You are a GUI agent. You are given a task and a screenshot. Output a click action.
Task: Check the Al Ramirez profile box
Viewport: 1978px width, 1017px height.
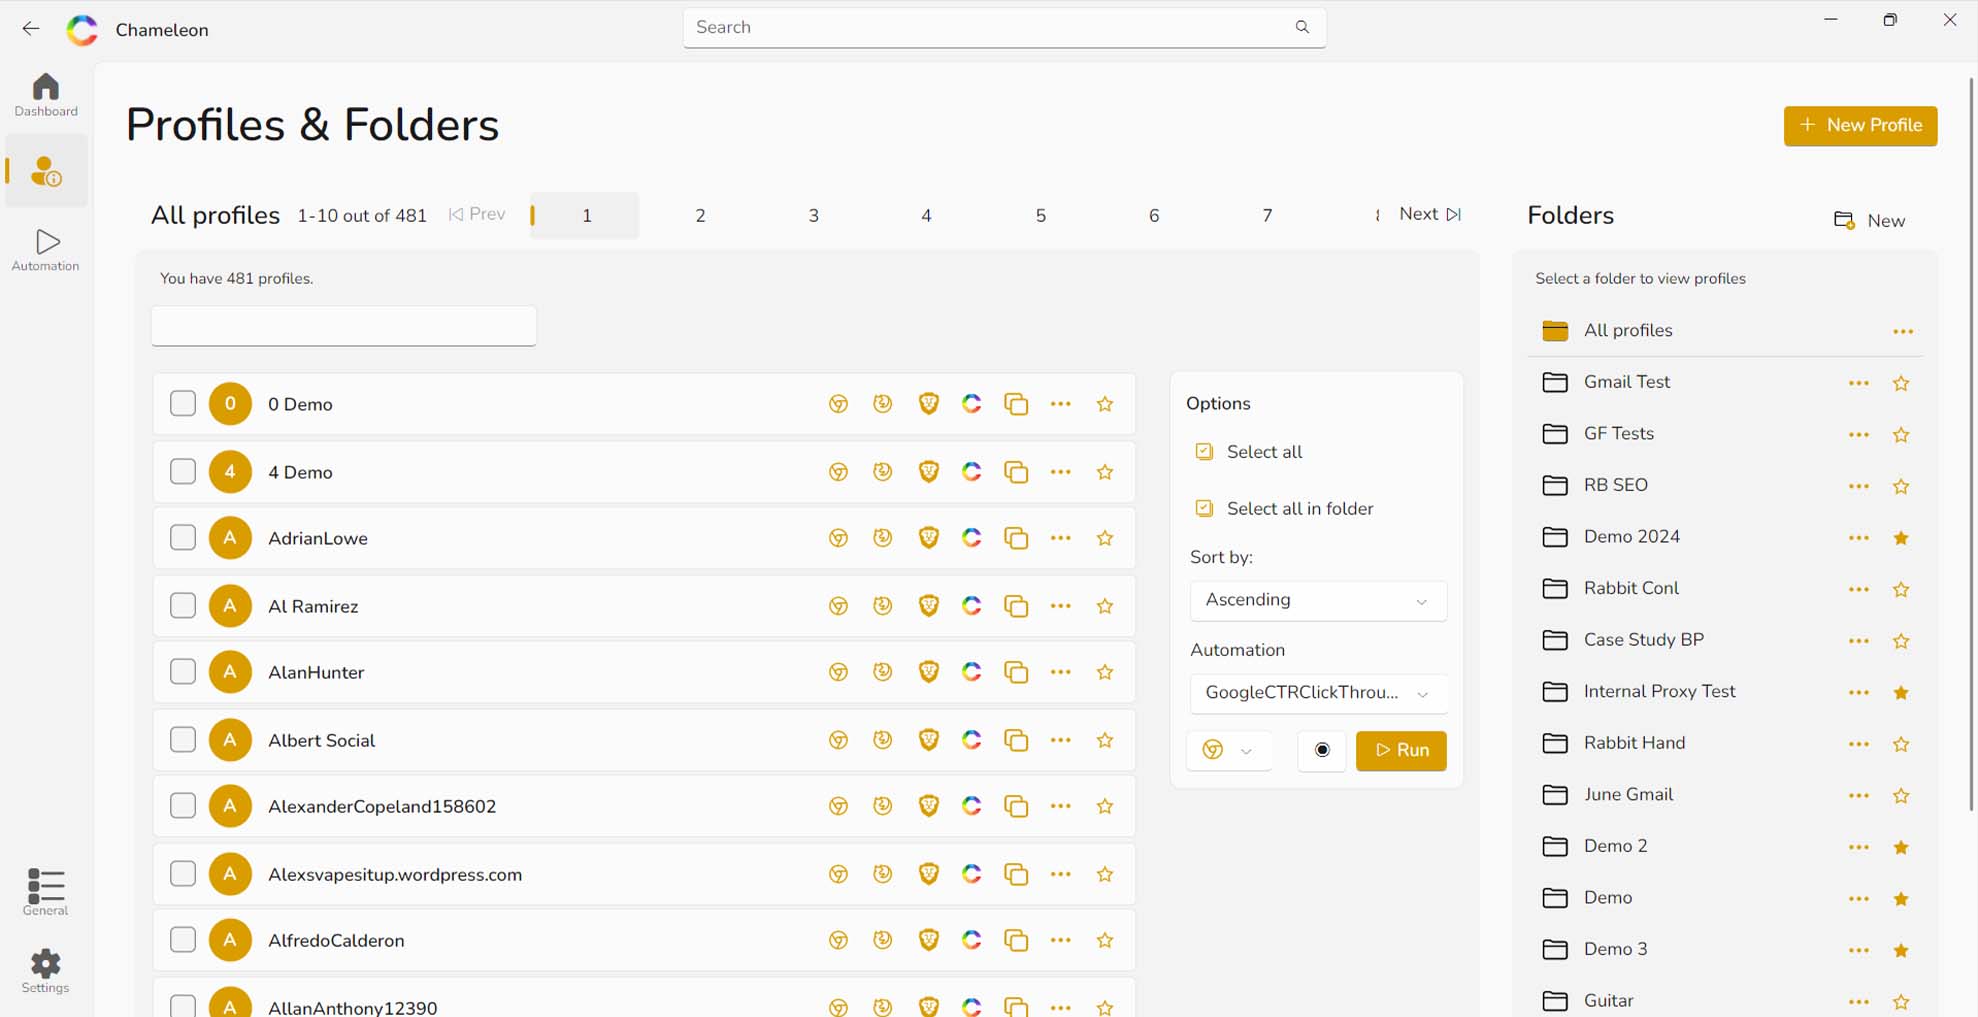tap(183, 606)
